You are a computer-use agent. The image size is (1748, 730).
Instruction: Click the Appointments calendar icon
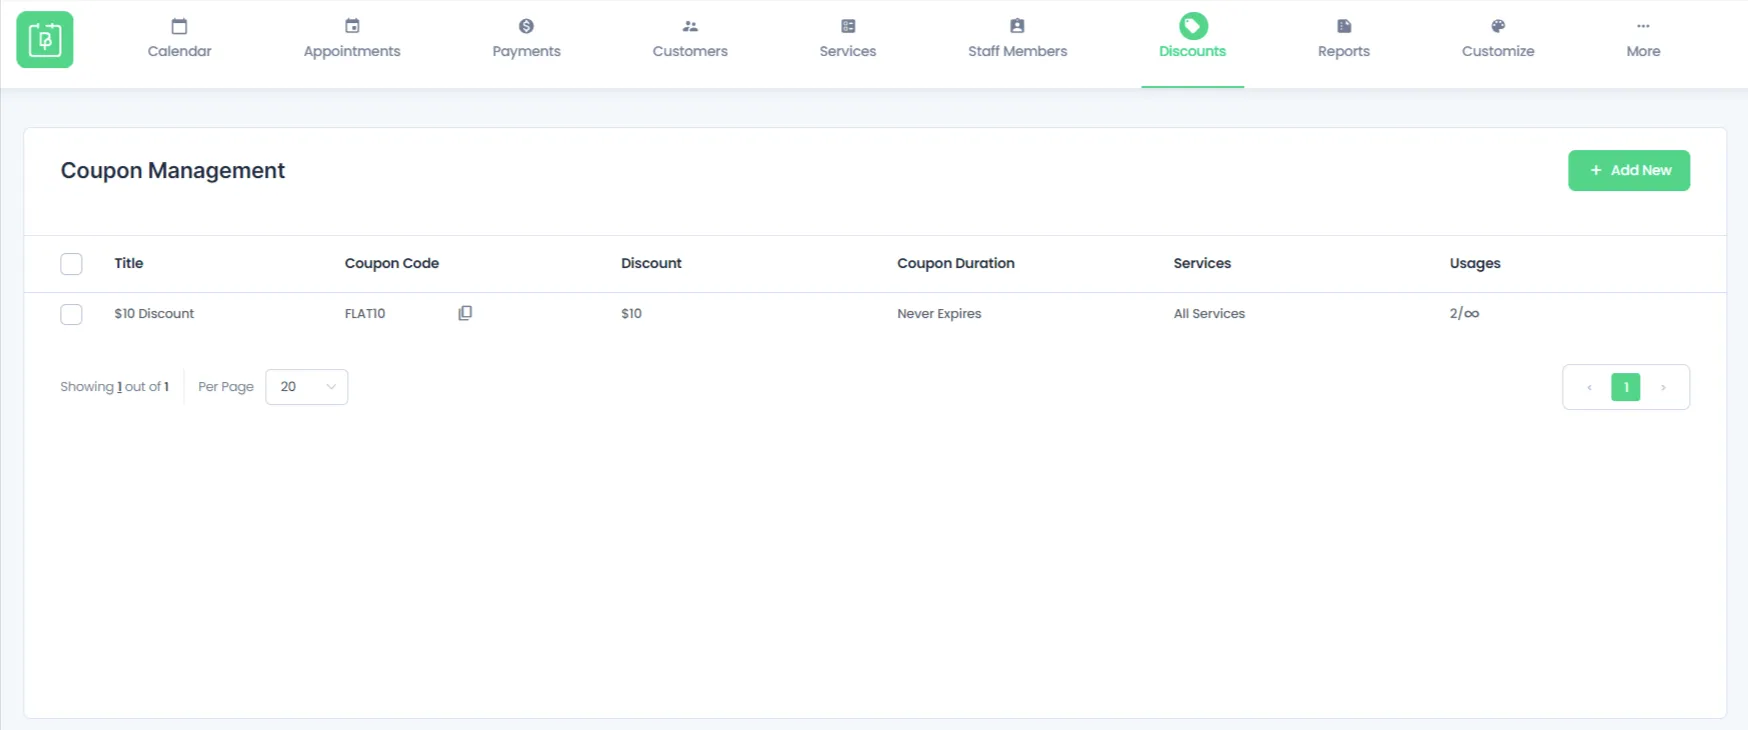click(x=352, y=26)
